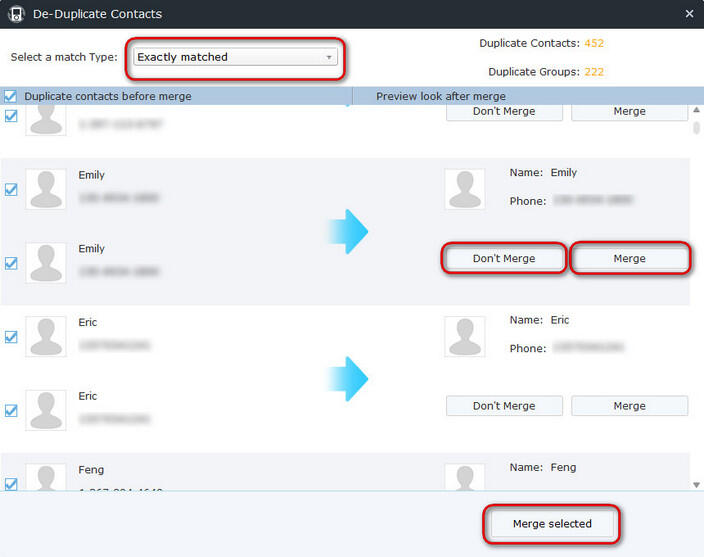
Task: Toggle the select-all checkbox in header row
Action: point(10,96)
